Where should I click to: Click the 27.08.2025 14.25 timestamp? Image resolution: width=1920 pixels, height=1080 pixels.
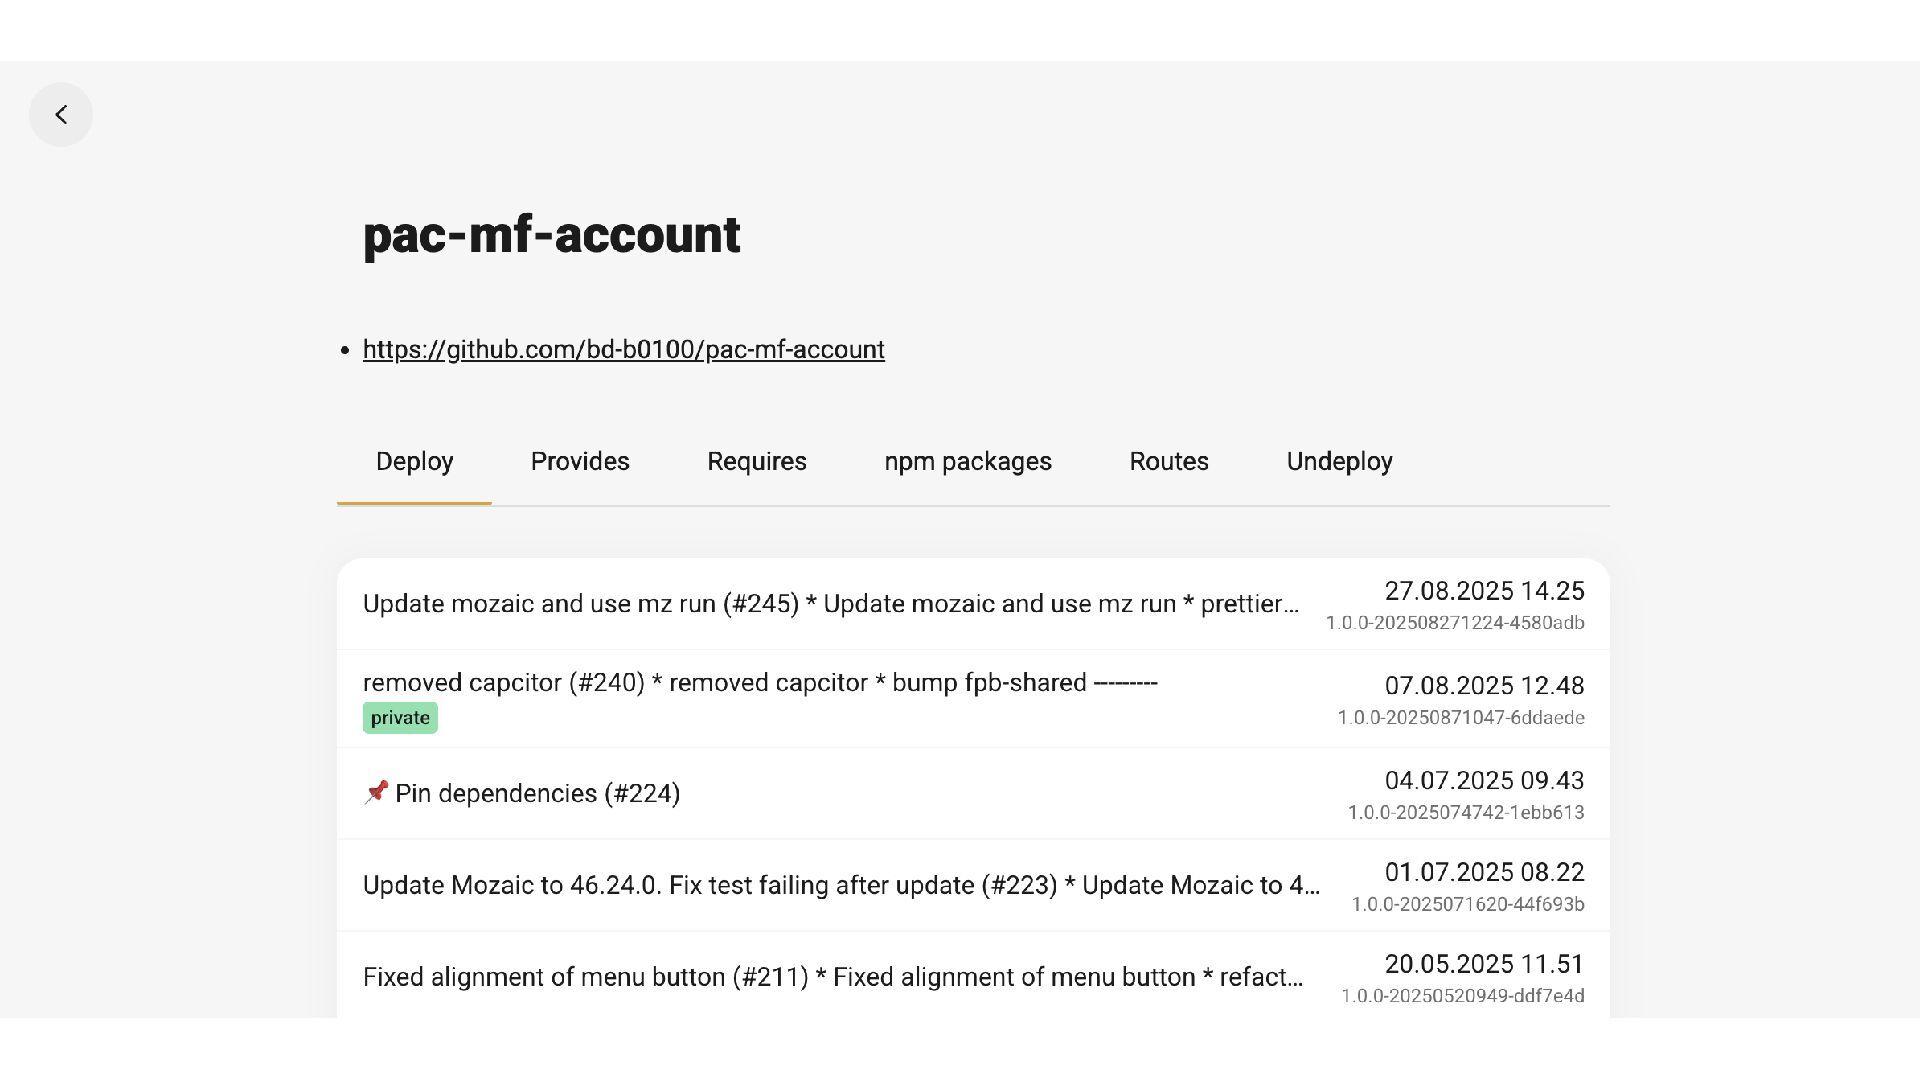pos(1484,591)
